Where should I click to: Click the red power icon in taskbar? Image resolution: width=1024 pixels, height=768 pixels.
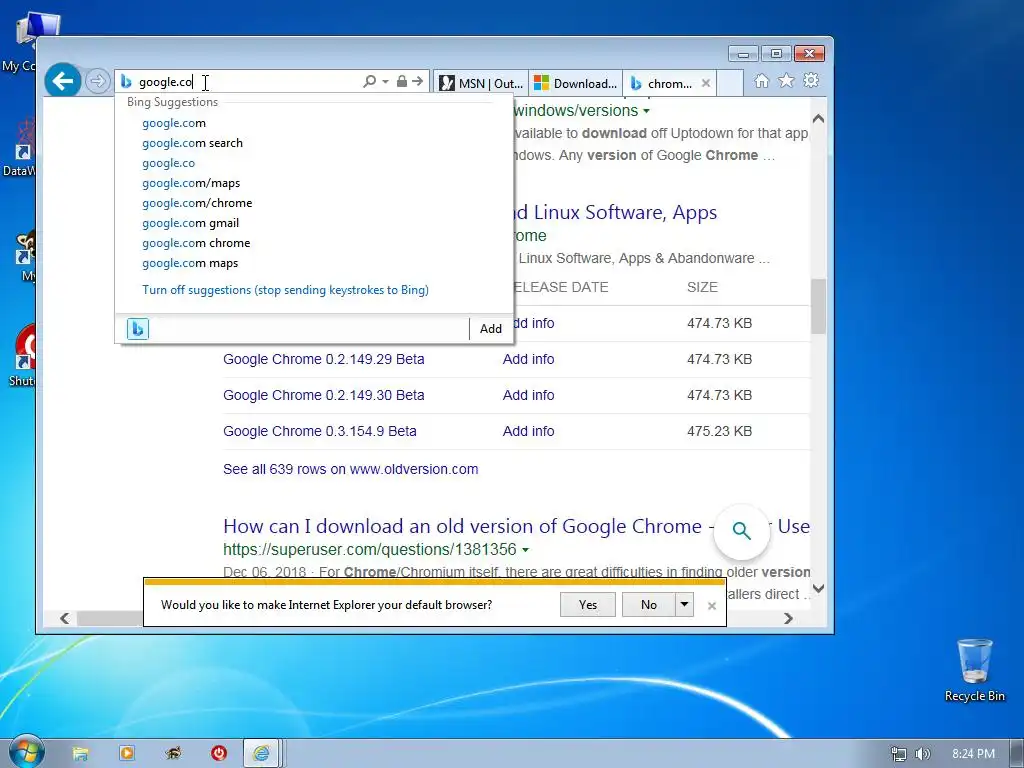tap(219, 754)
